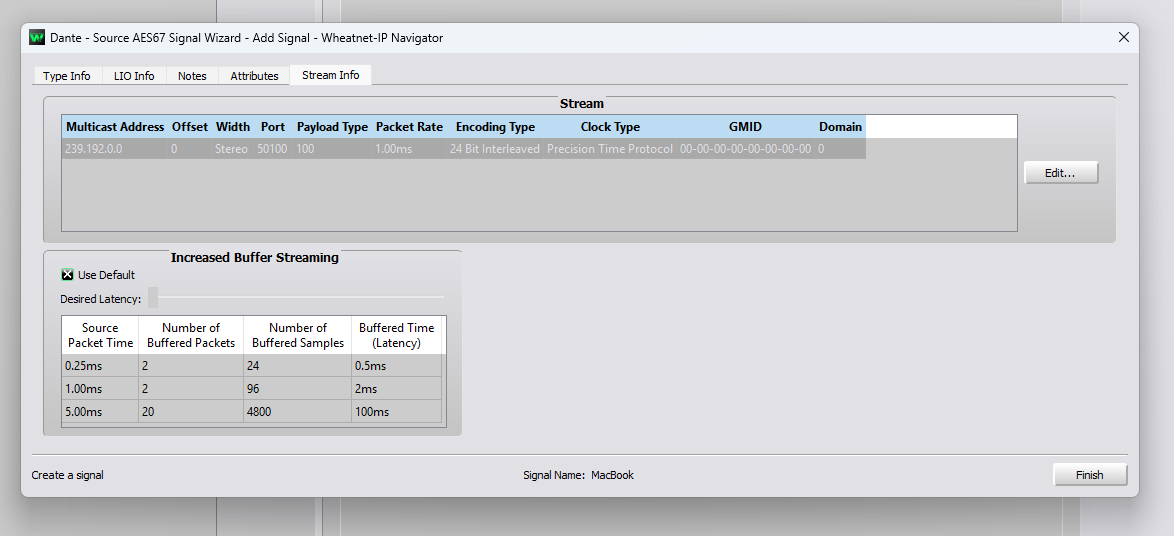This screenshot has height=536, width=1174.
Task: Go to the Attributes tab
Action: (x=254, y=76)
